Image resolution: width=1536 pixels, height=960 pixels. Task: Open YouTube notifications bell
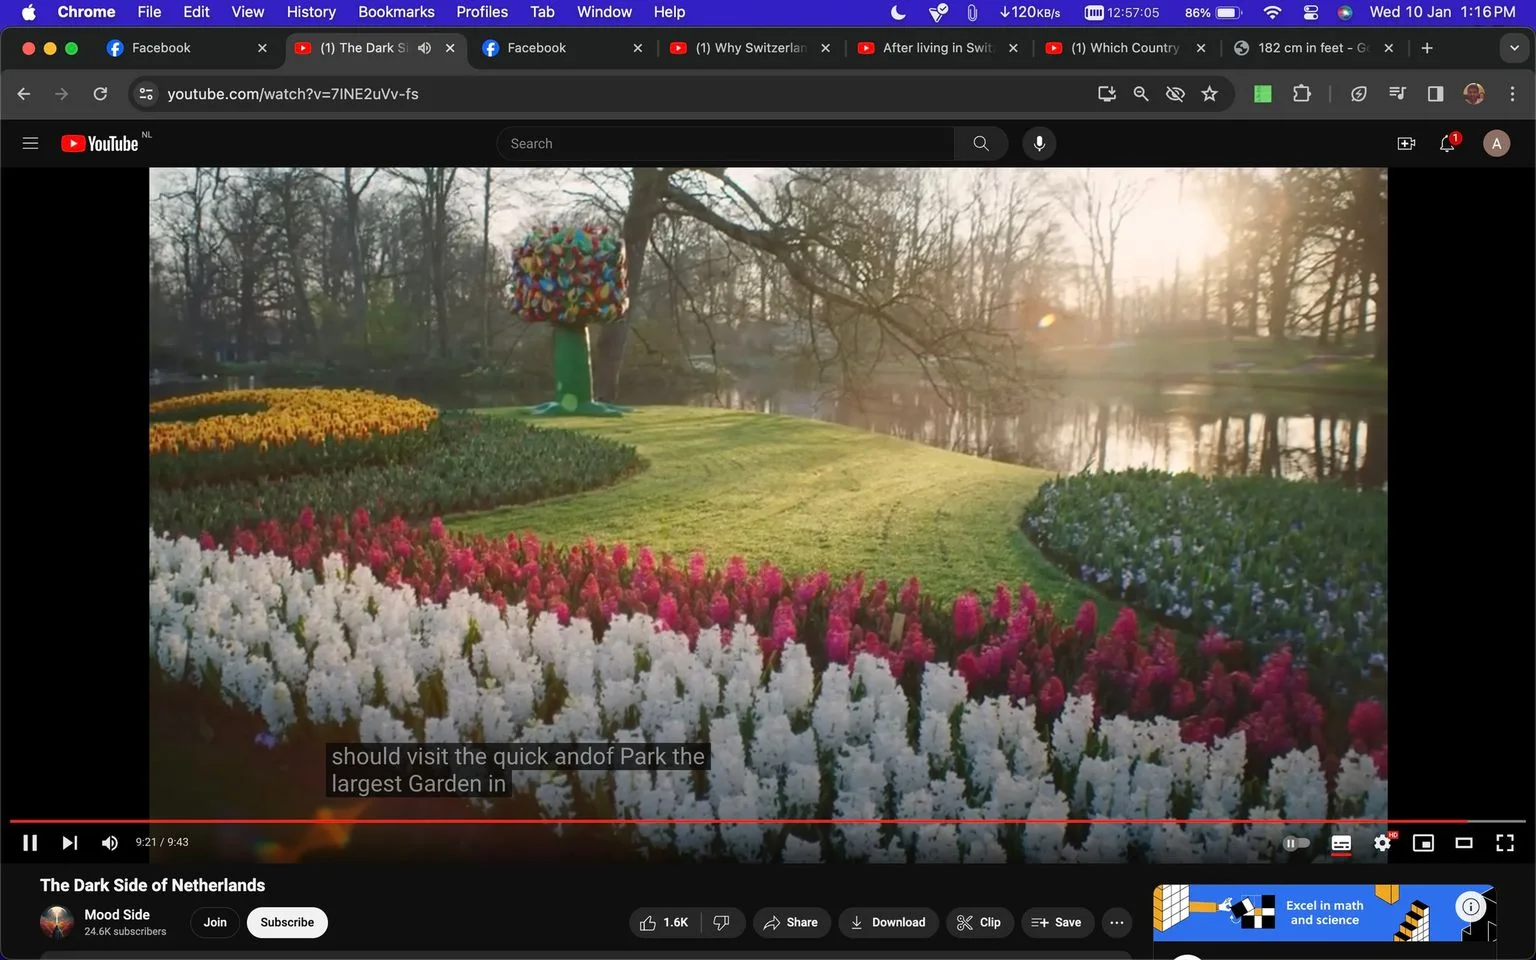1447,143
